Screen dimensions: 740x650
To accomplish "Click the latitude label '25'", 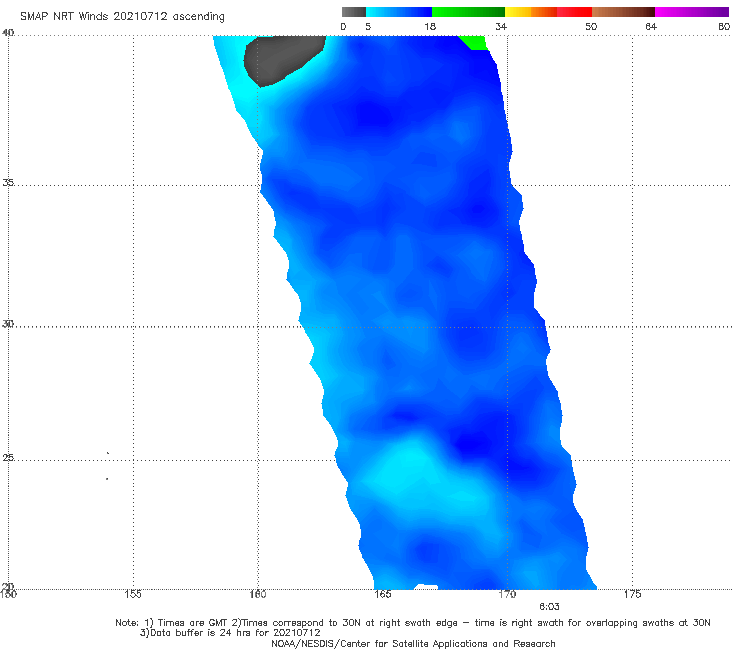I will [8, 457].
